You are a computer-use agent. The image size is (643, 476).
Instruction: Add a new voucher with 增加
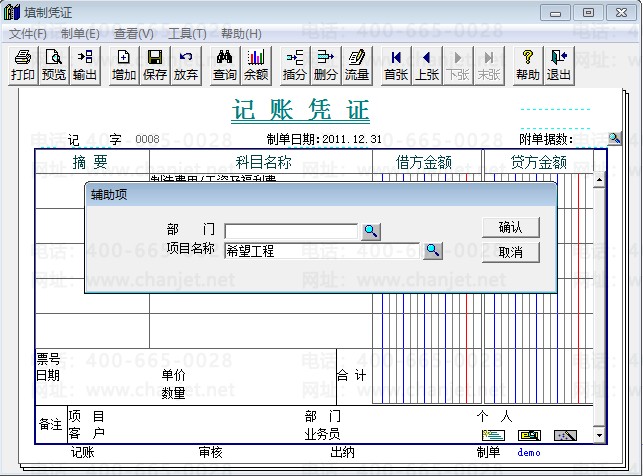click(x=124, y=65)
